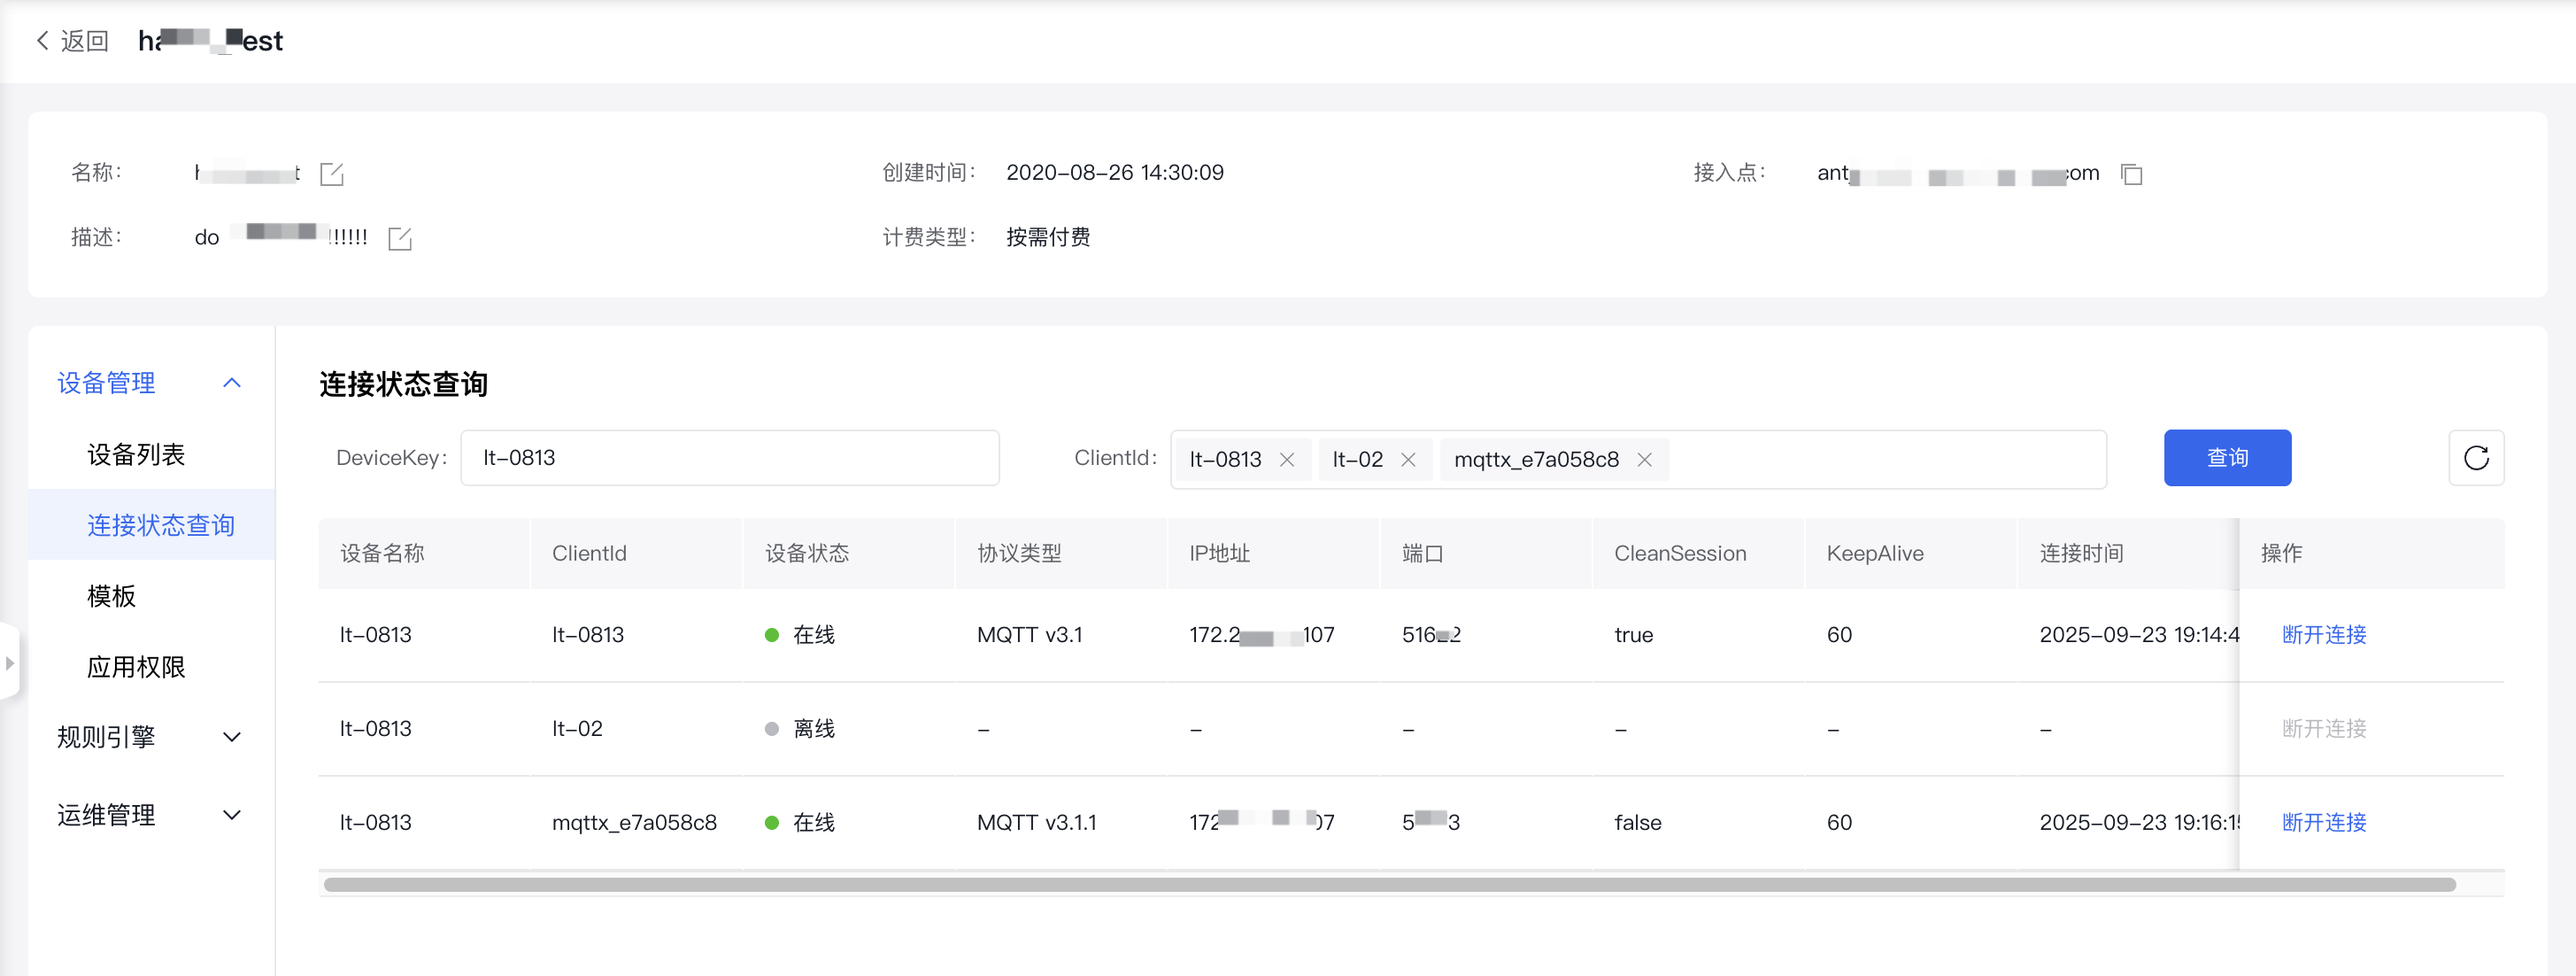Viewport: 2576px width, 976px height.
Task: Disconnect the lt-0813 client via 断开连接
Action: (x=2323, y=635)
